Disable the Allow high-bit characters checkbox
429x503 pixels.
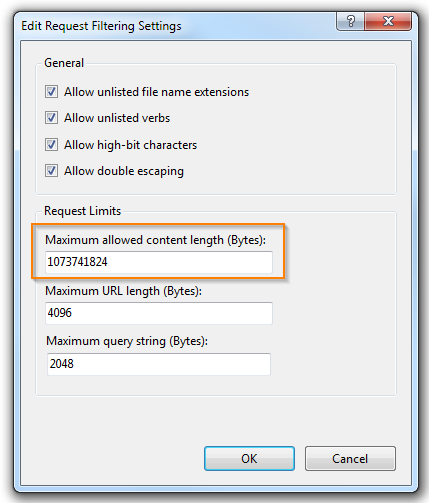tap(51, 145)
